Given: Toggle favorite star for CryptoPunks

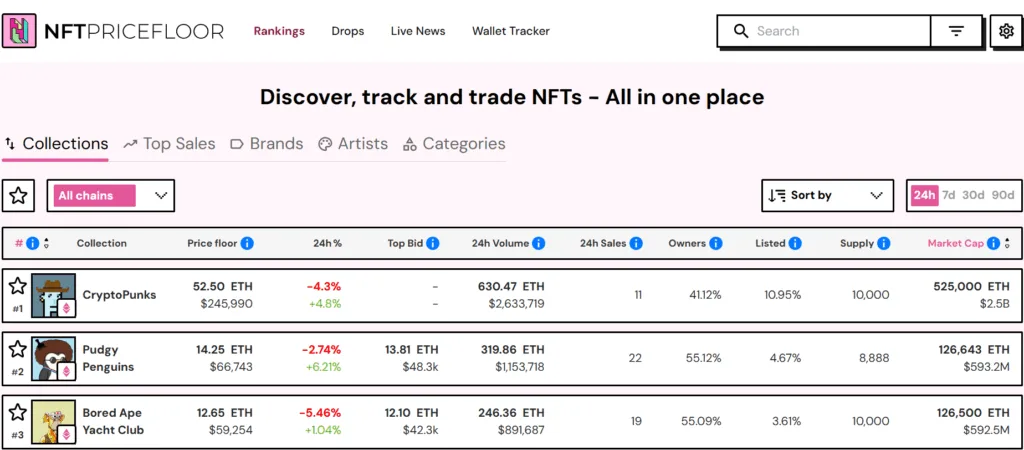Looking at the screenshot, I should pos(17,287).
